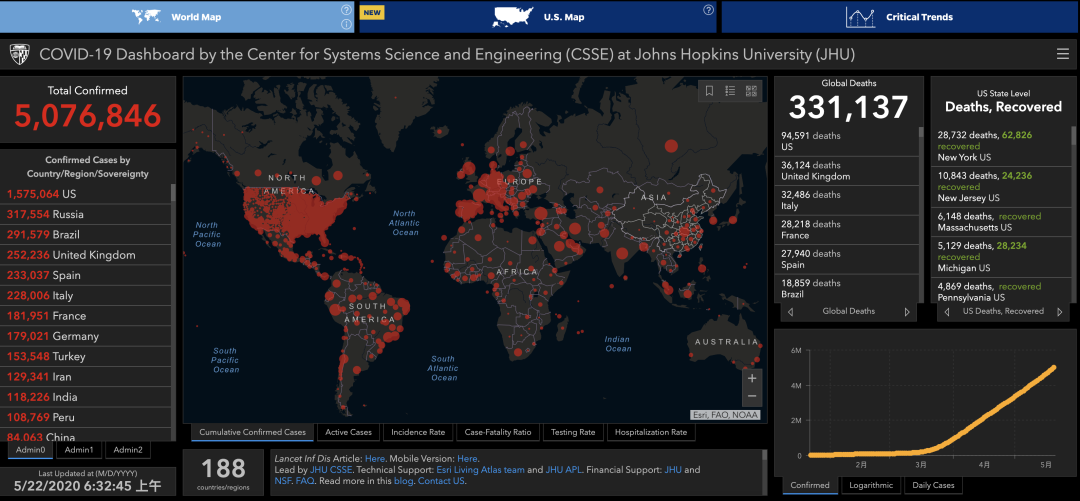Switch to the World Map view

pyautogui.click(x=177, y=17)
